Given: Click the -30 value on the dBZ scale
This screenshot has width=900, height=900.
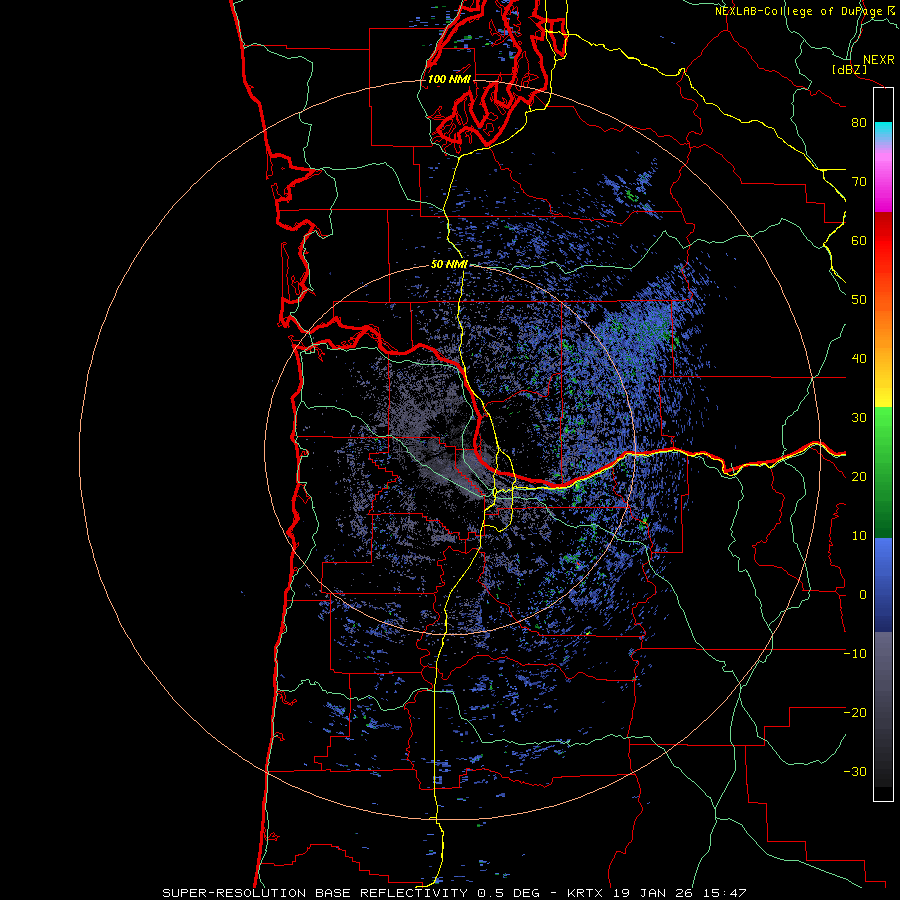Looking at the screenshot, I should [855, 771].
